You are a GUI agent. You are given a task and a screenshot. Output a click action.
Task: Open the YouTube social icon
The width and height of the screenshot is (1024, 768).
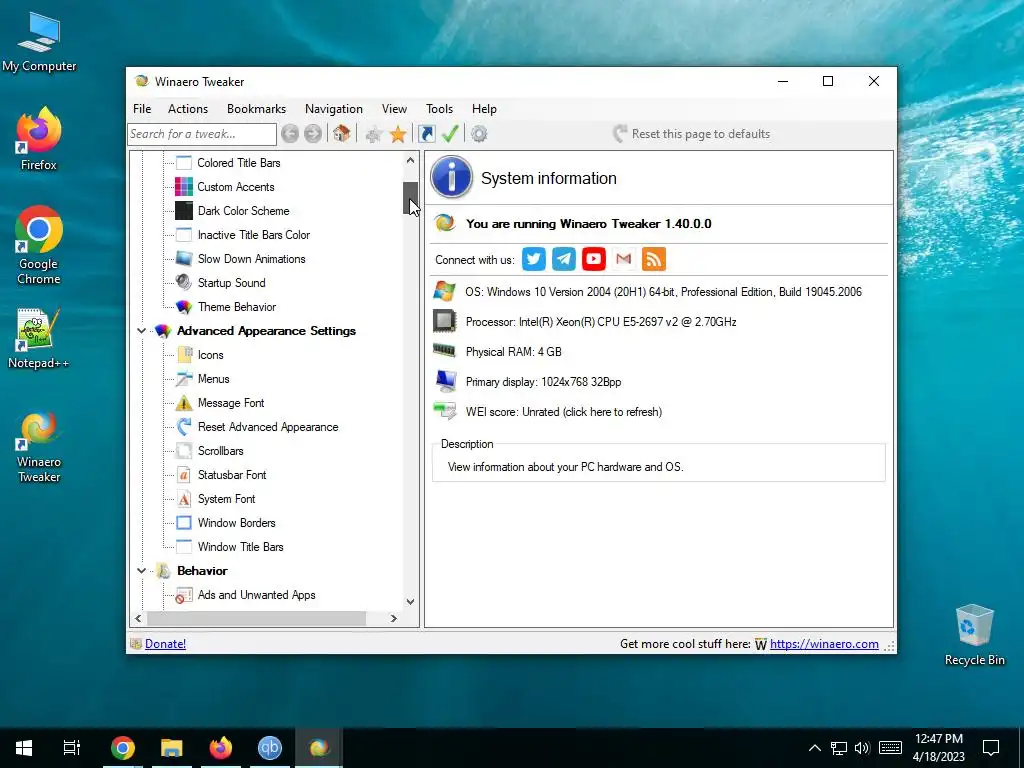pyautogui.click(x=594, y=259)
